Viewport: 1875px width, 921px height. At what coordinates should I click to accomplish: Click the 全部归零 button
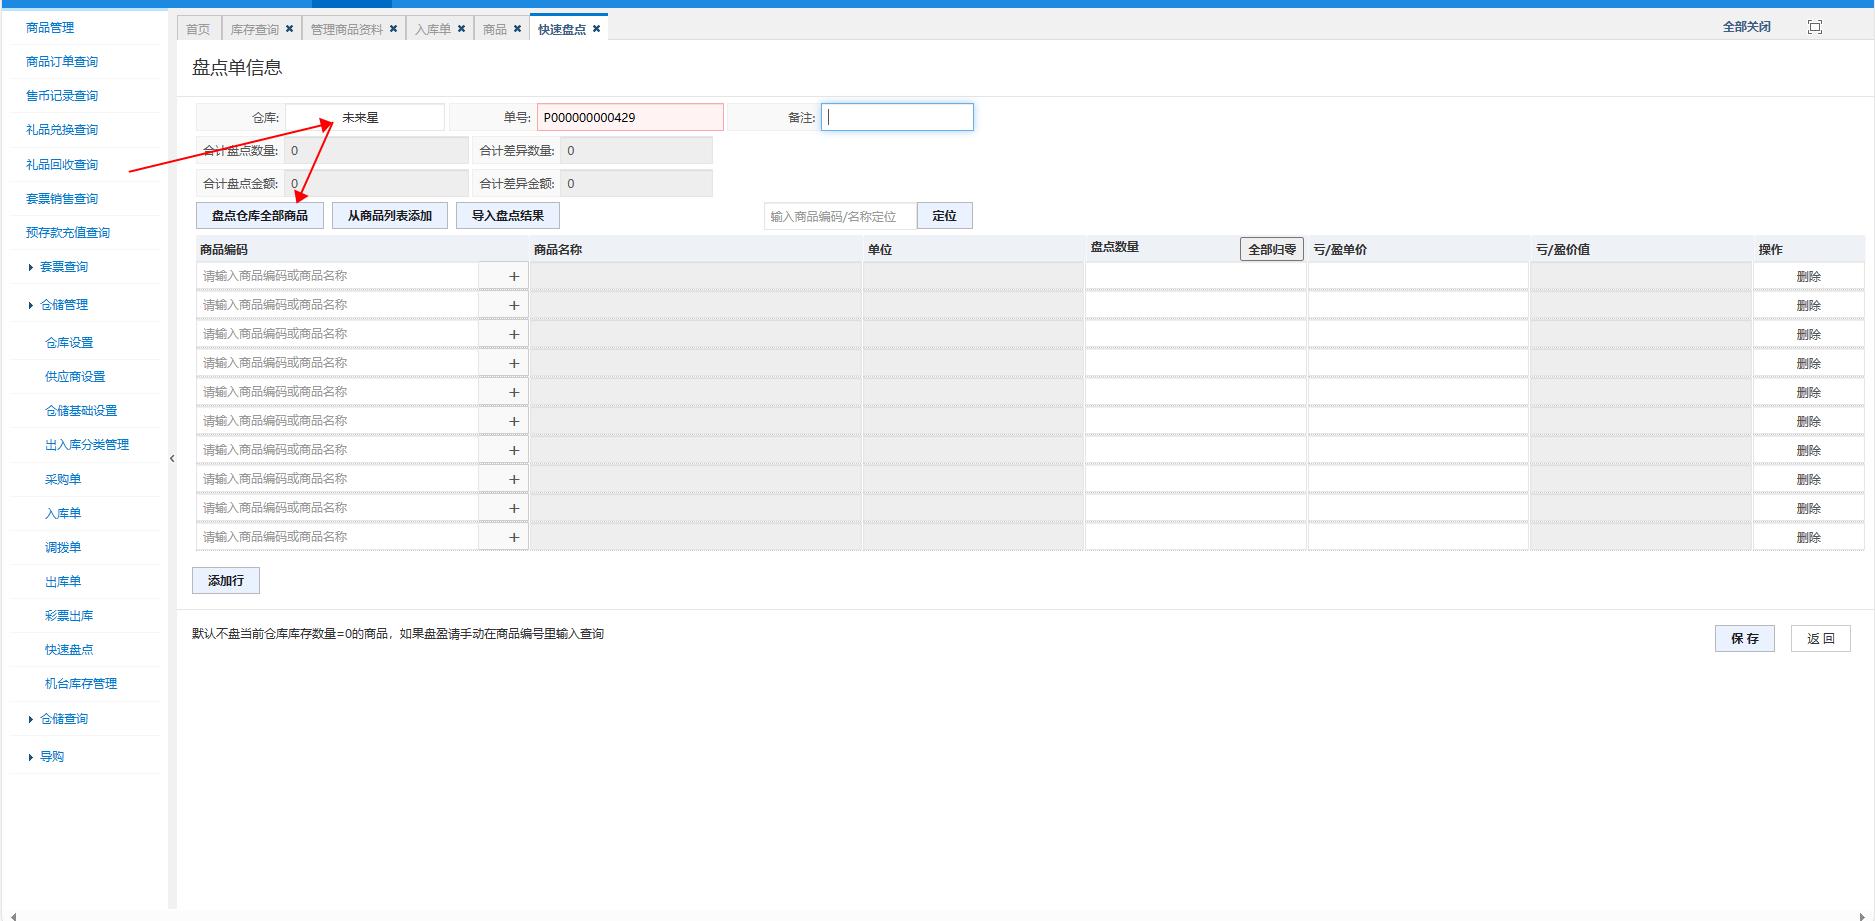pos(1272,250)
